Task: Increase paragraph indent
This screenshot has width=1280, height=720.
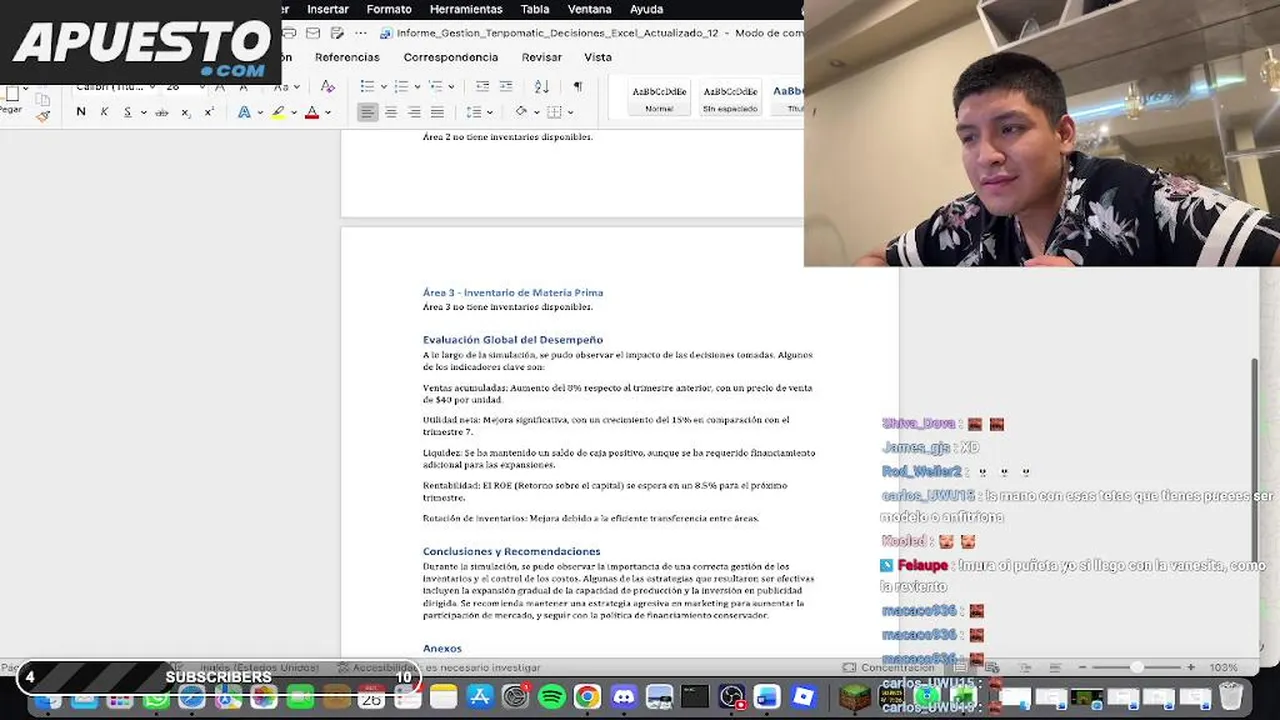Action: pos(506,87)
